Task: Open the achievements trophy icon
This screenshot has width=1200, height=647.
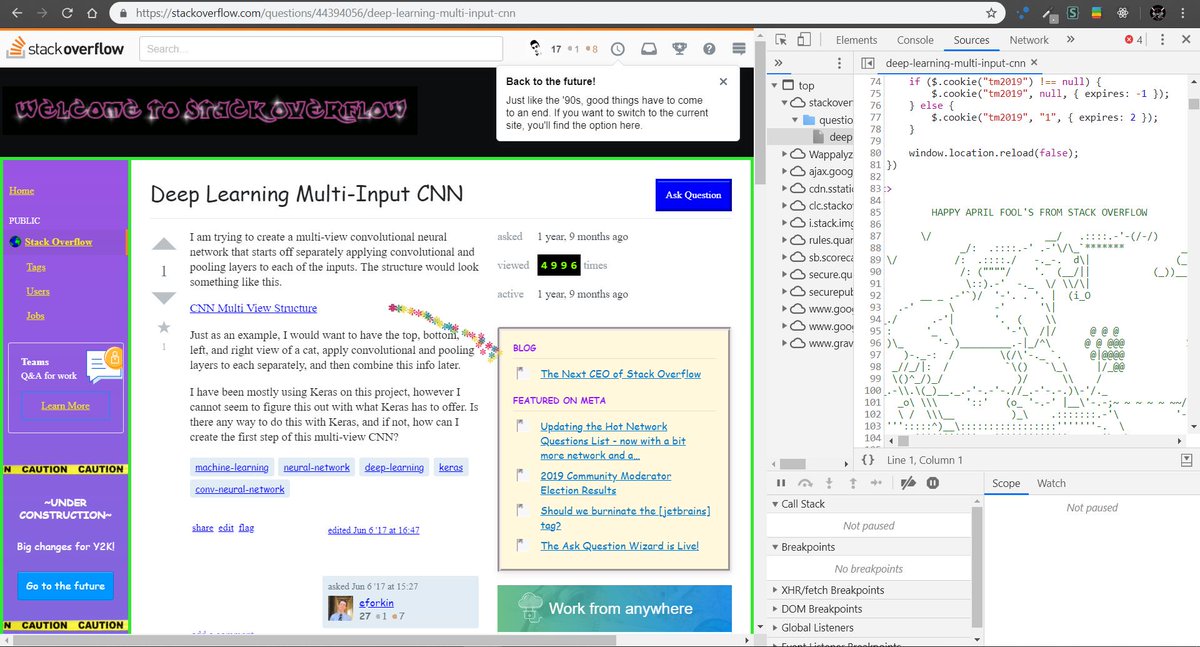Action: [x=679, y=48]
